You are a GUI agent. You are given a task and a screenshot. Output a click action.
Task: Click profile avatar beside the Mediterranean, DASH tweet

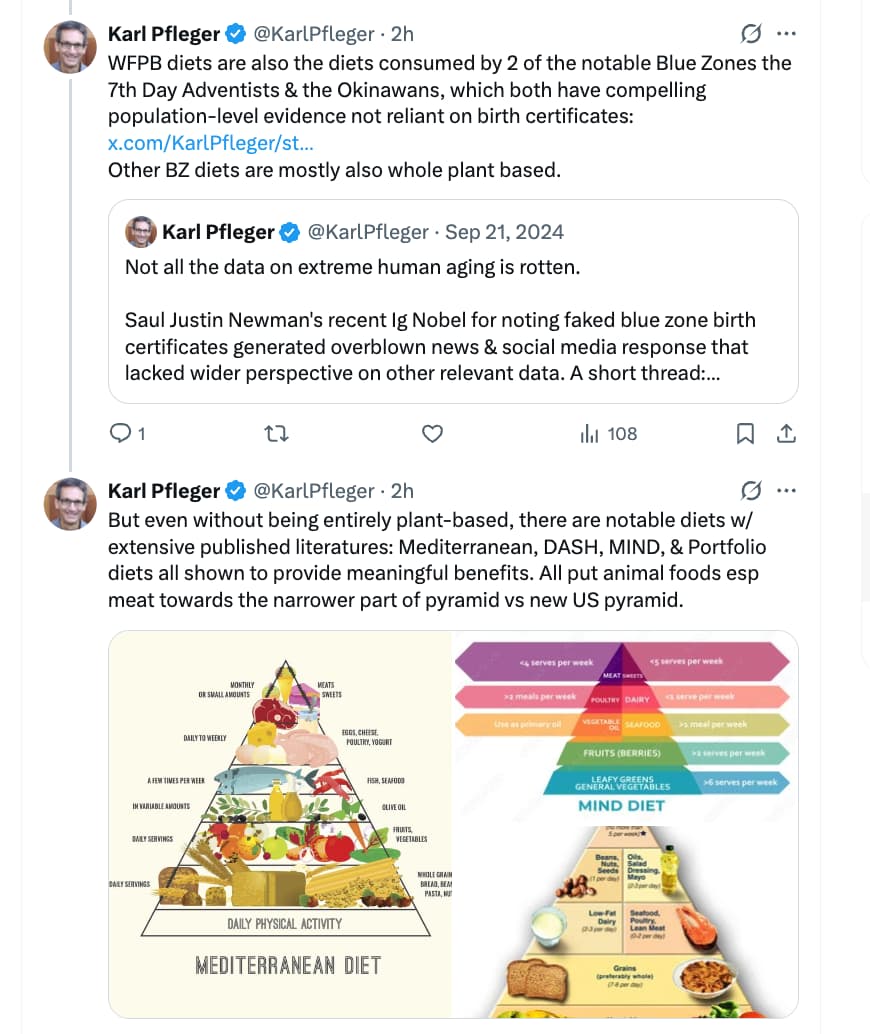click(x=70, y=503)
